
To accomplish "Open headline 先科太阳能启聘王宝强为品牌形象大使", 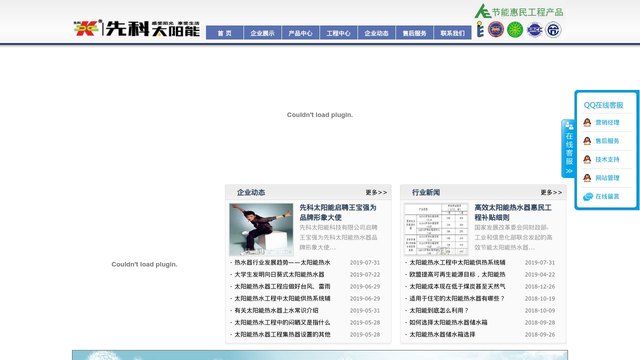I will point(338,212).
